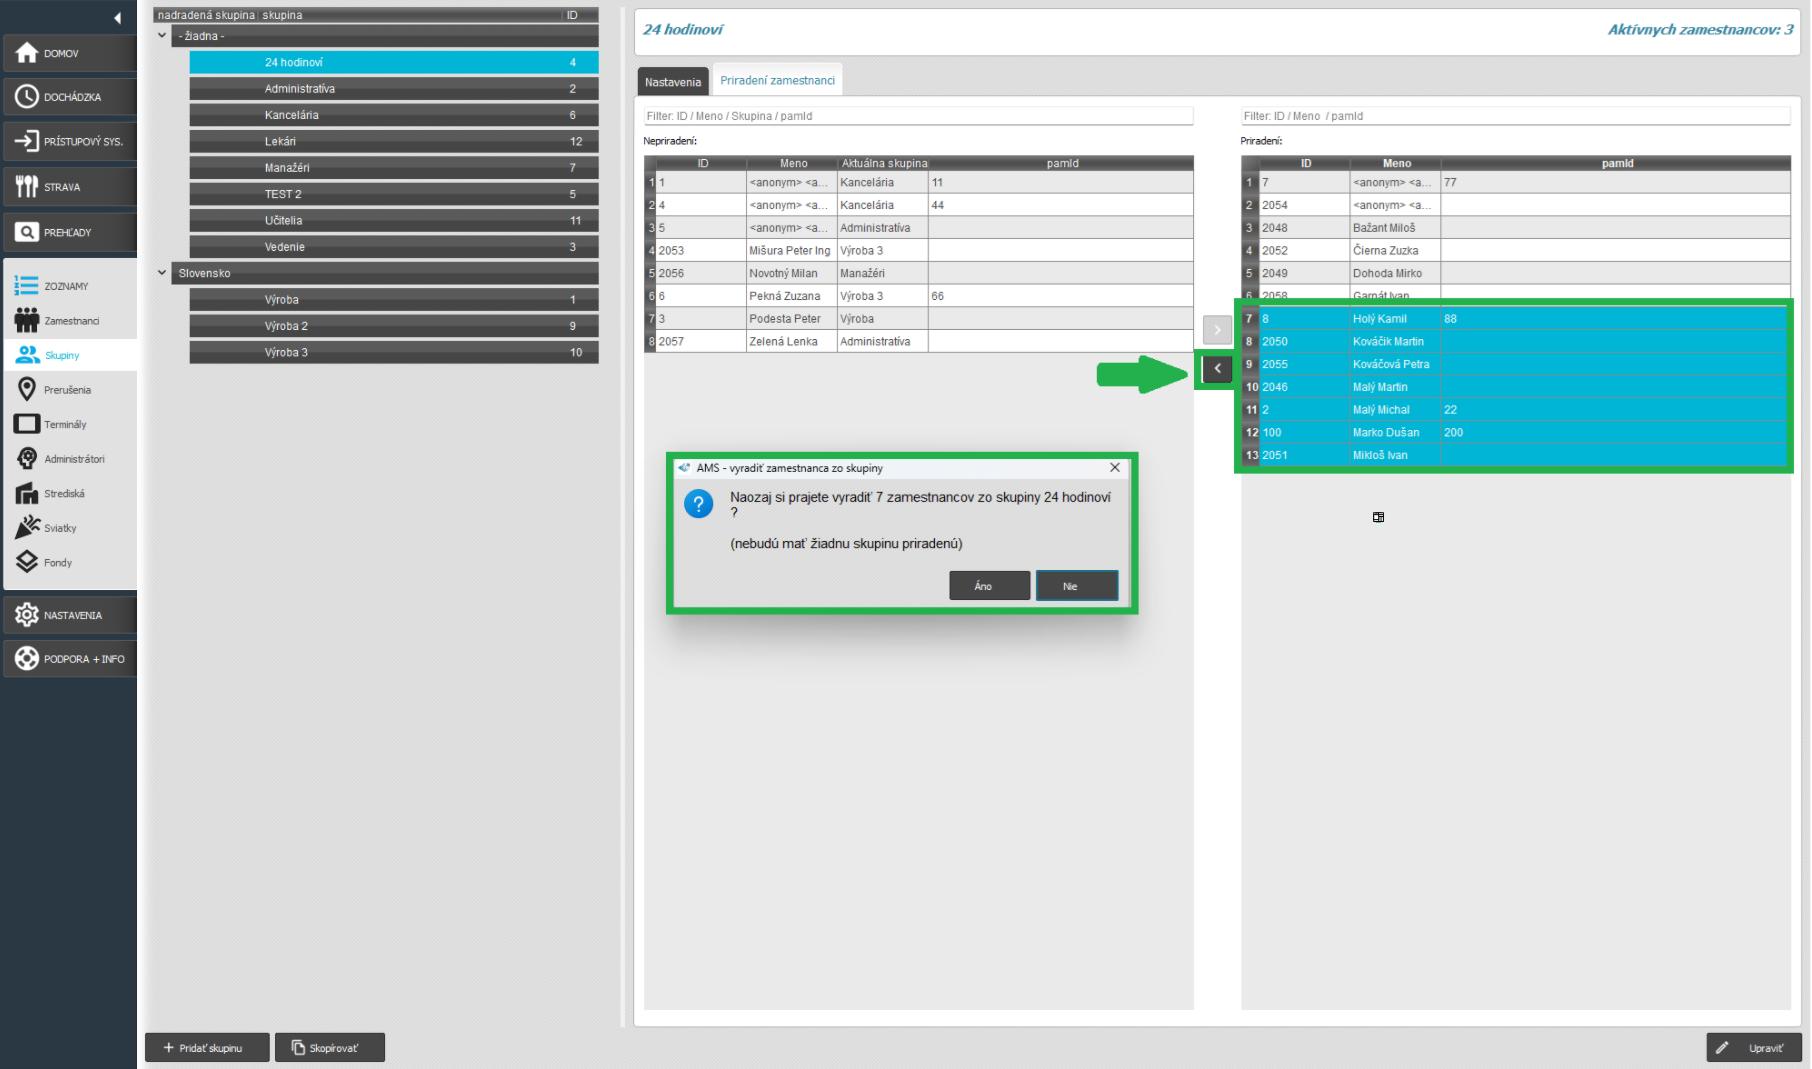Viewport: 1812px width, 1069px height.
Task: Collapse the sidebar with the top arrow
Action: (x=117, y=17)
